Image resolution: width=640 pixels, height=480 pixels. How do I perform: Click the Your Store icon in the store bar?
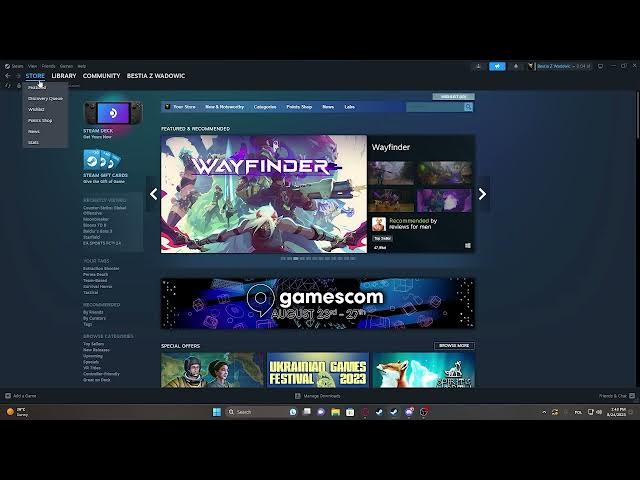[x=167, y=107]
